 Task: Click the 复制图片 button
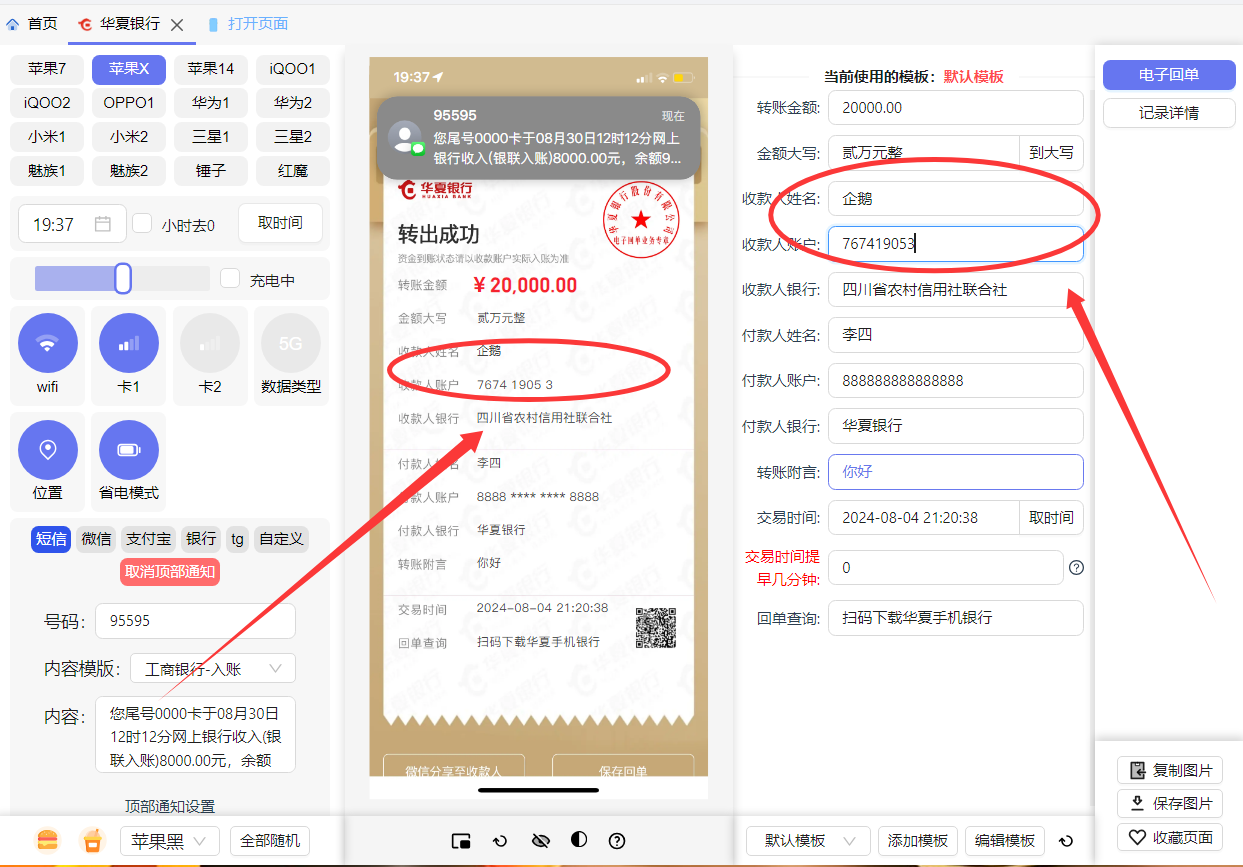point(1170,770)
